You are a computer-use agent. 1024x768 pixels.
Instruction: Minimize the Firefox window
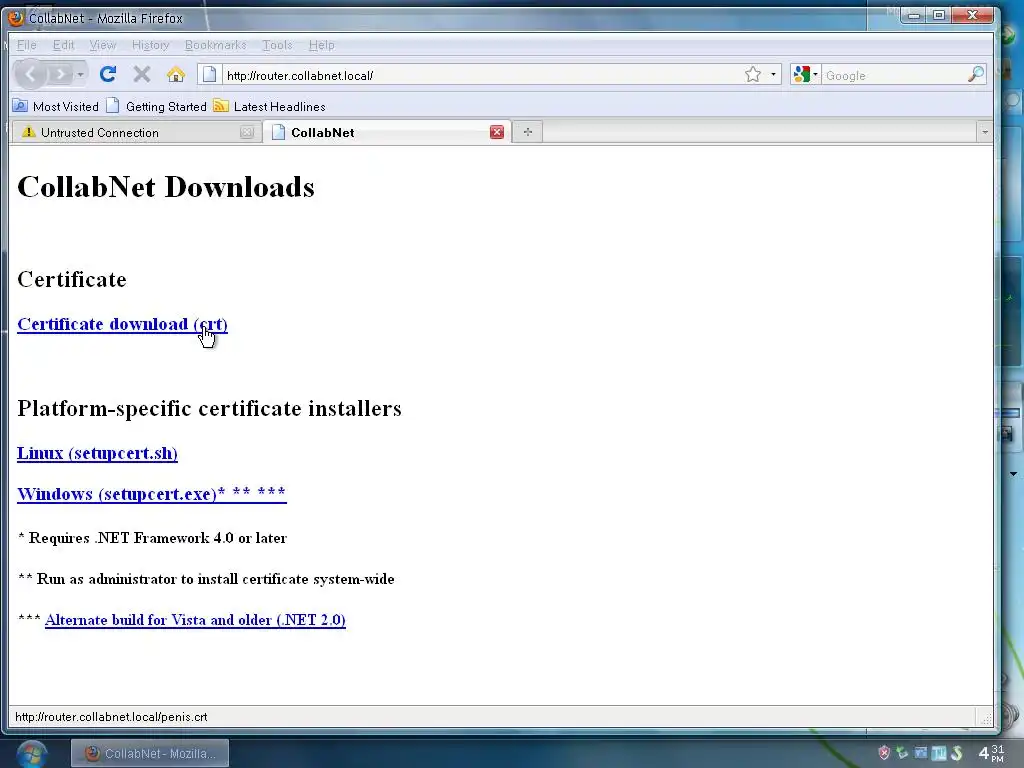[914, 15]
